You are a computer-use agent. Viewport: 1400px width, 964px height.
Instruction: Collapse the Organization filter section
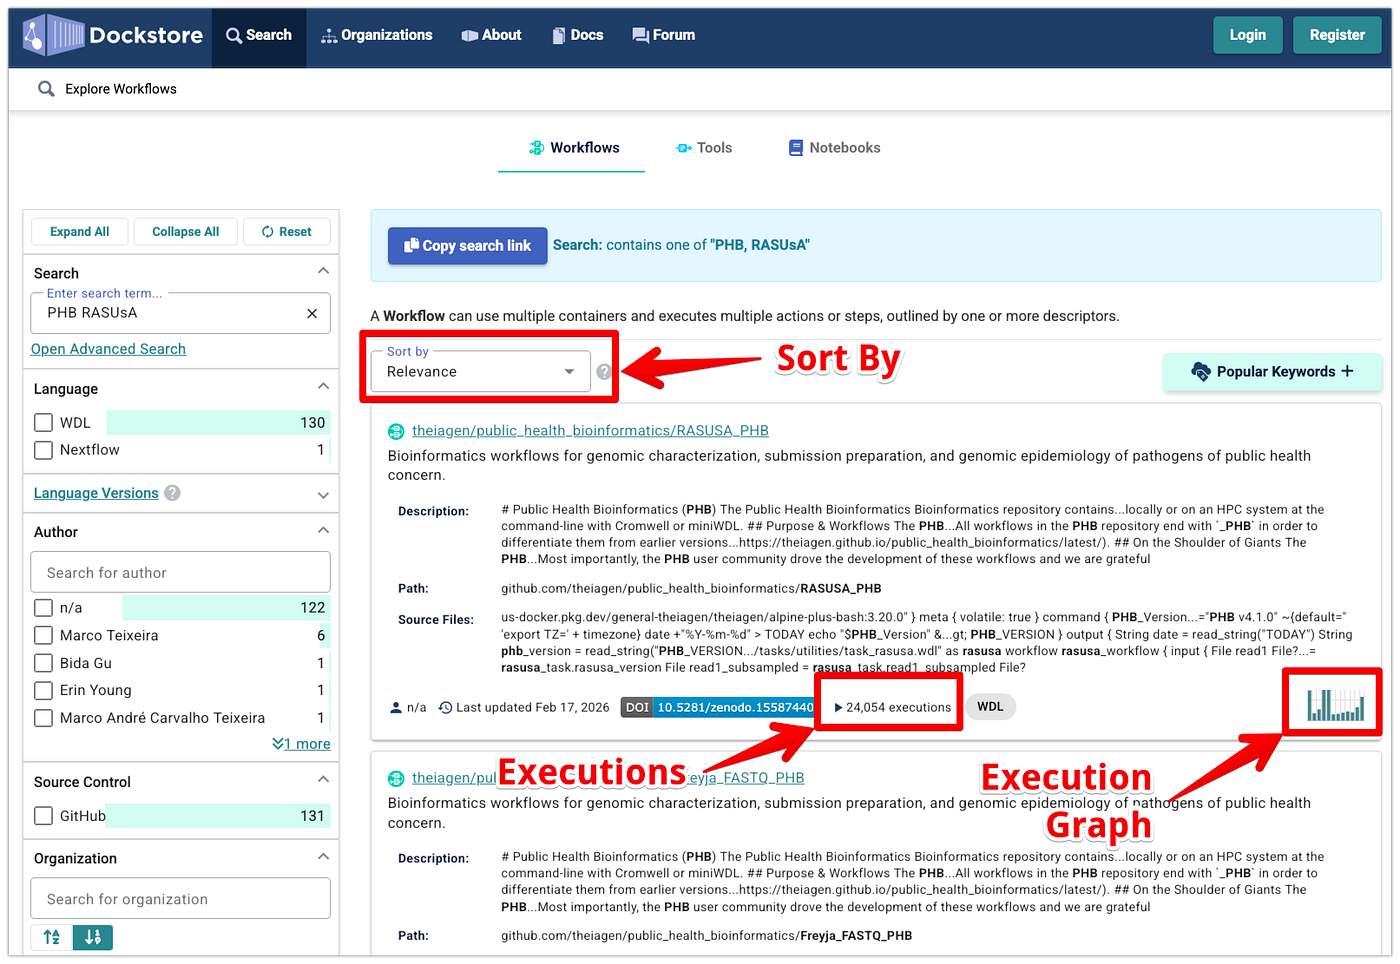[x=323, y=856]
